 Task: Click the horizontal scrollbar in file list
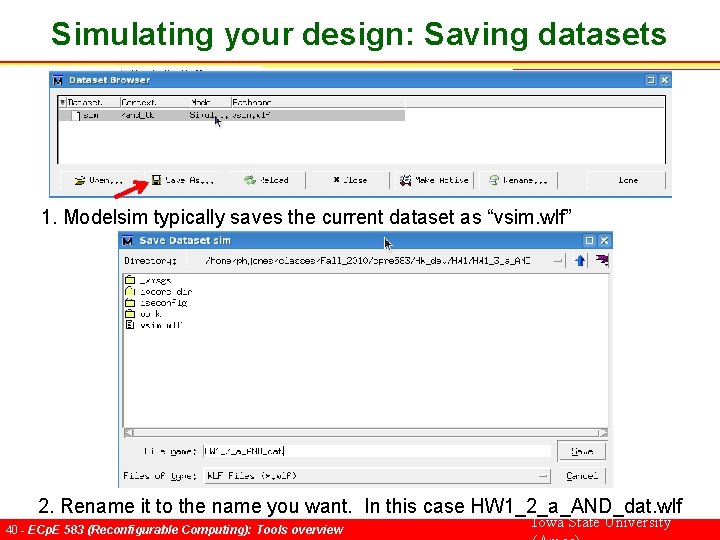point(366,433)
